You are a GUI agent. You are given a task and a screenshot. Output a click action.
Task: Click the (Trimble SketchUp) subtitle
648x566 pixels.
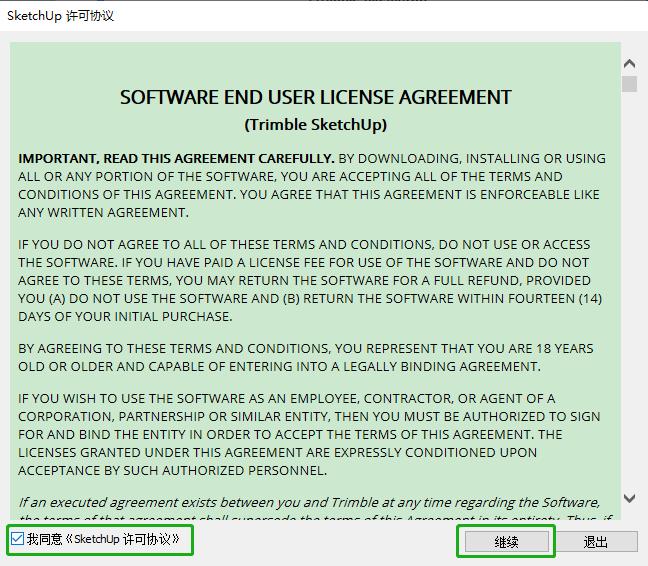[x=316, y=125]
